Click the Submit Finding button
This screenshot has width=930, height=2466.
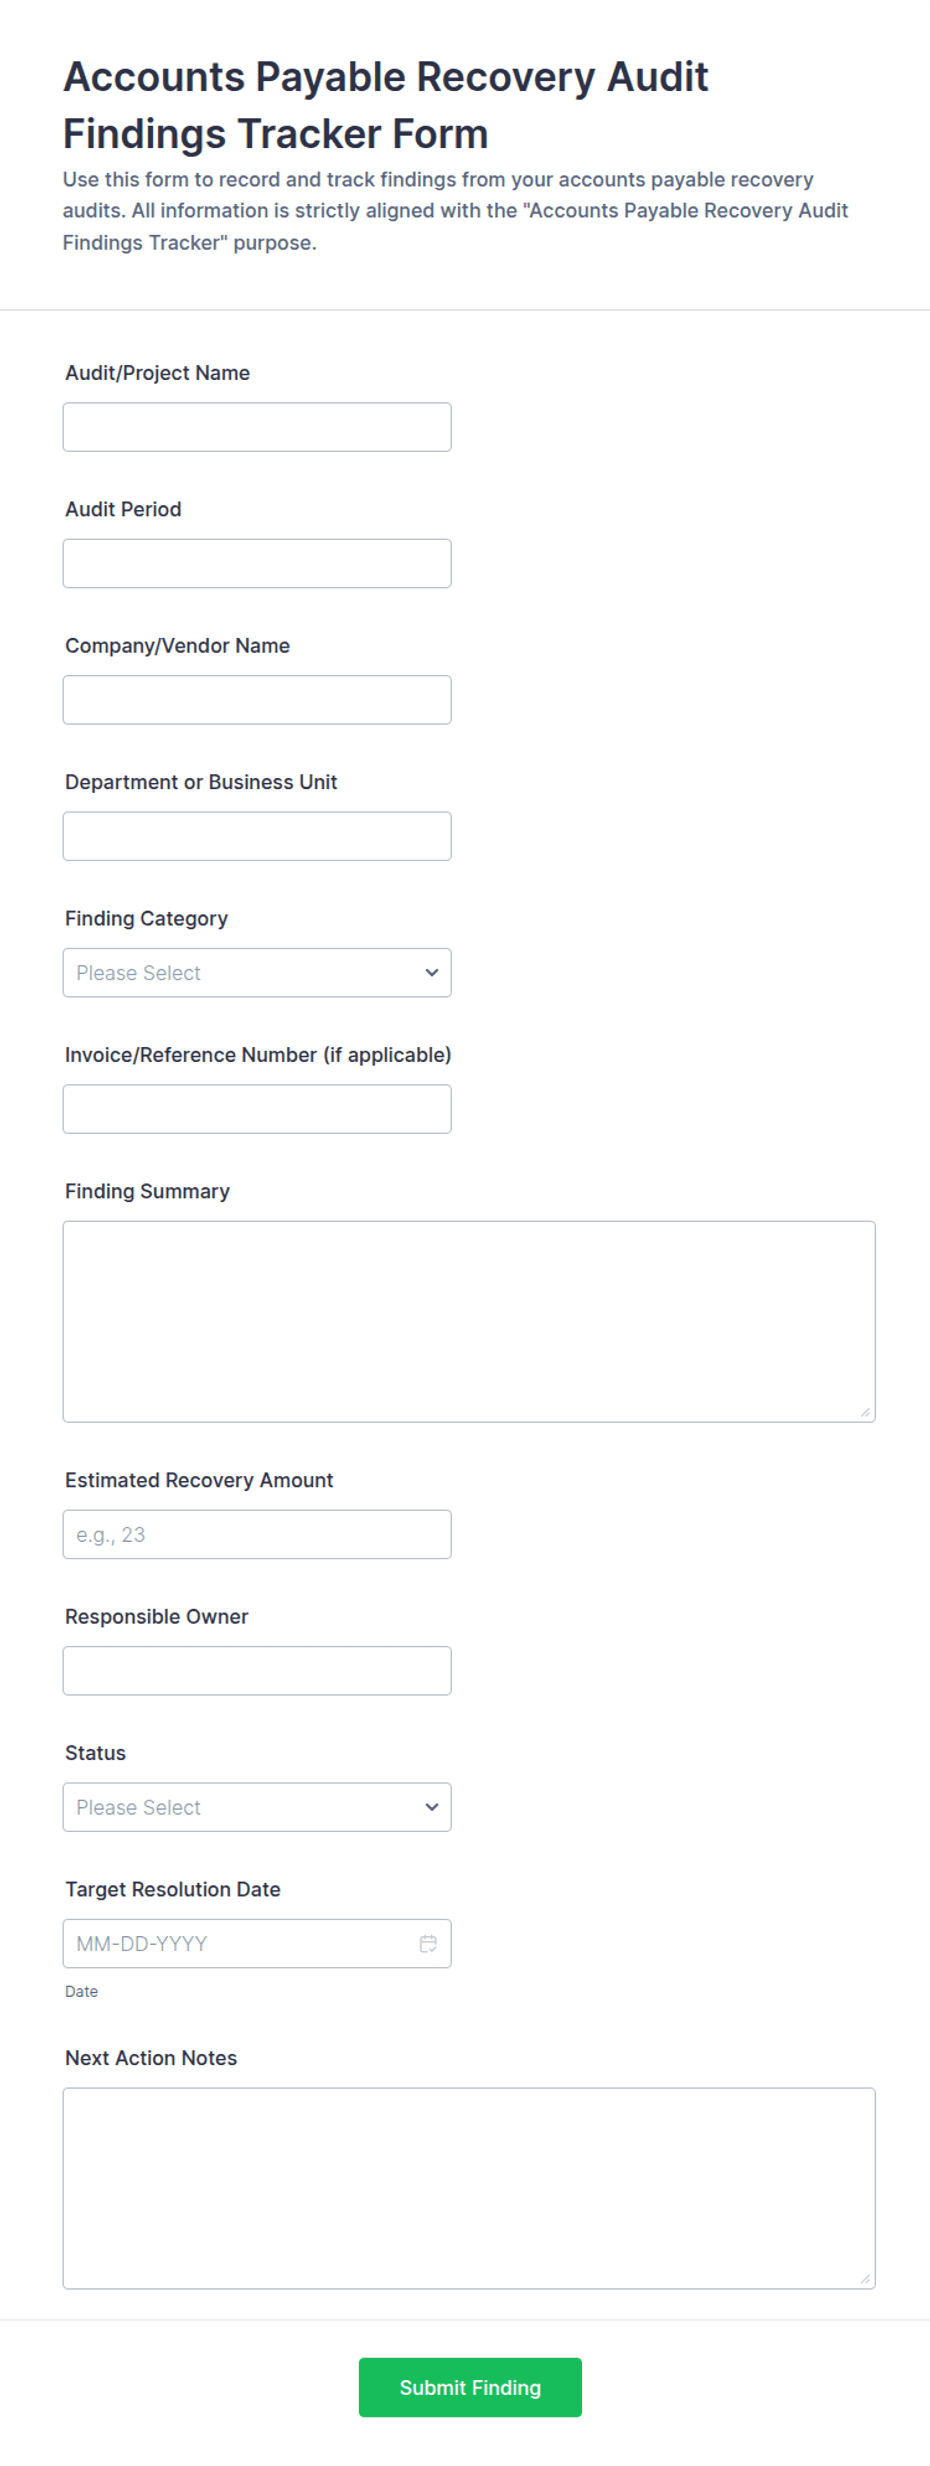pyautogui.click(x=470, y=2386)
